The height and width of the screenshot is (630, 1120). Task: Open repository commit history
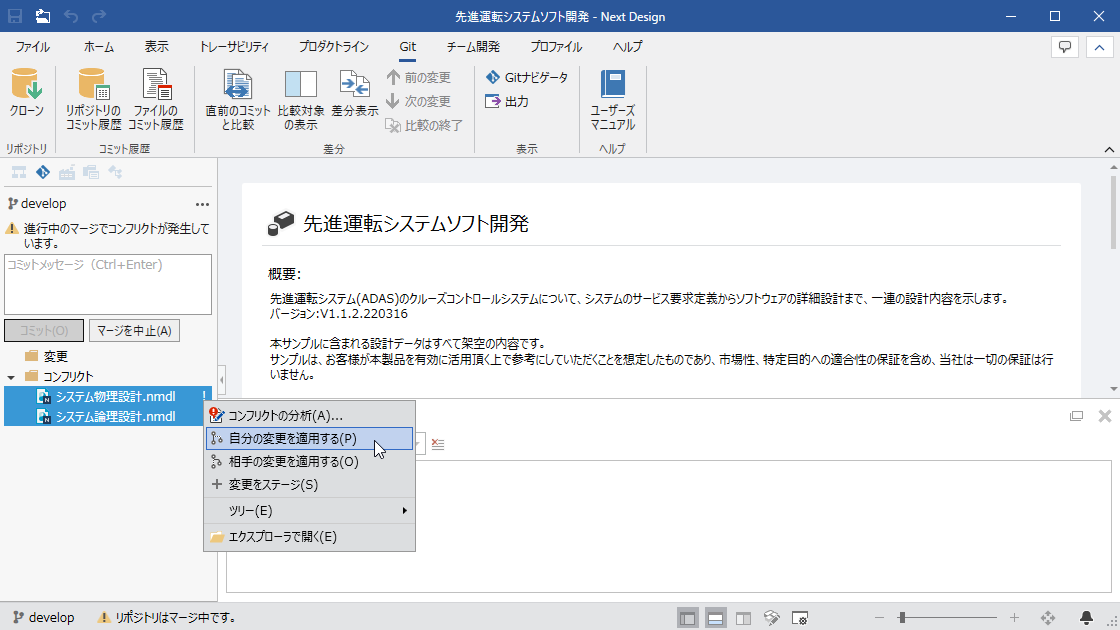(94, 99)
